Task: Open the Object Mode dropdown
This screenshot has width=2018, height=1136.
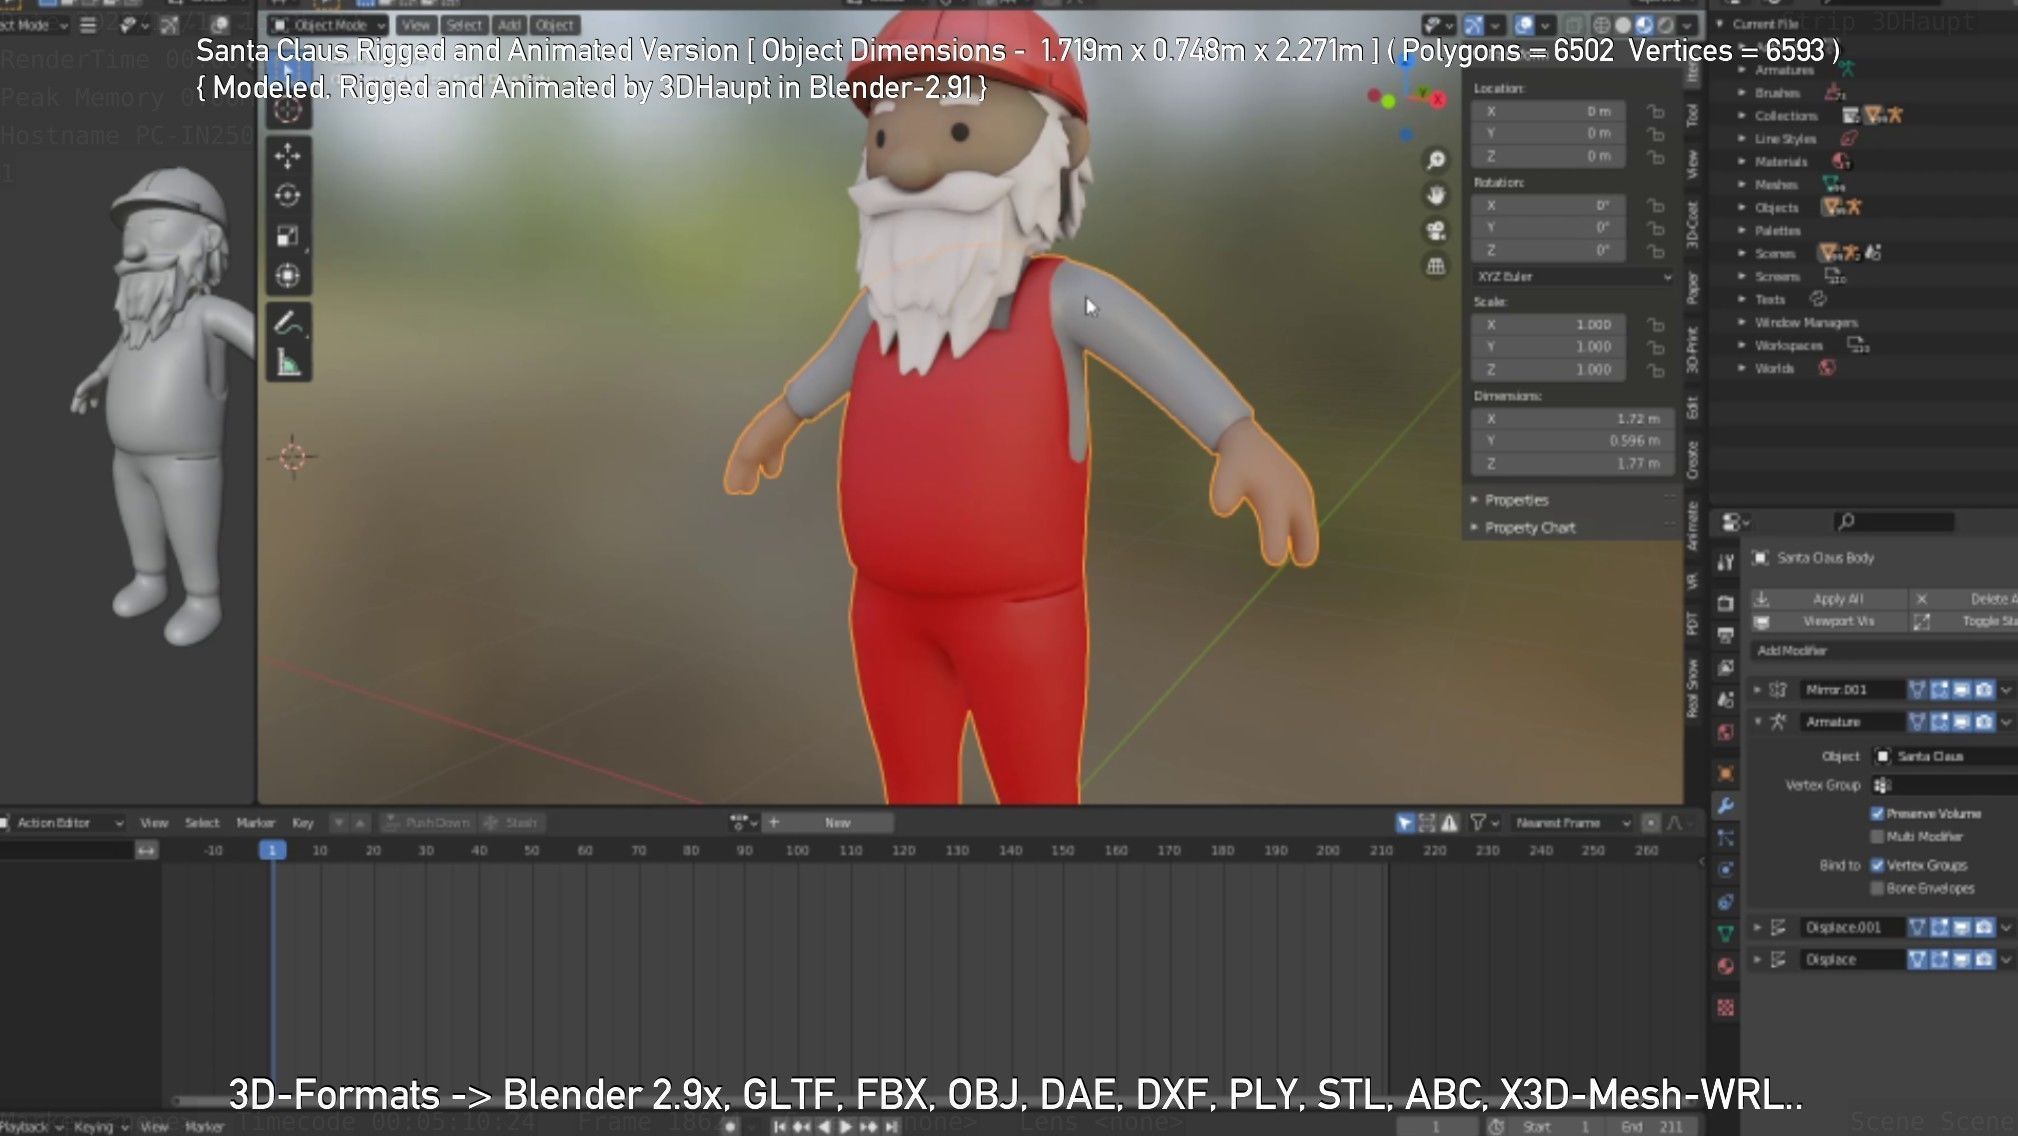Action: pyautogui.click(x=329, y=25)
